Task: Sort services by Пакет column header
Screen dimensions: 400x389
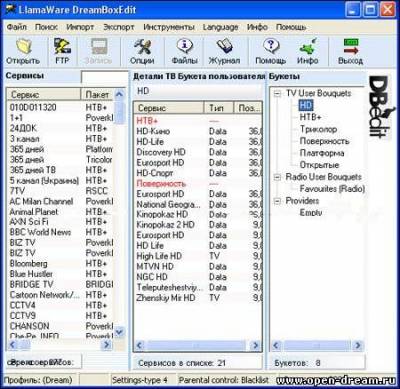Action: pyautogui.click(x=98, y=95)
